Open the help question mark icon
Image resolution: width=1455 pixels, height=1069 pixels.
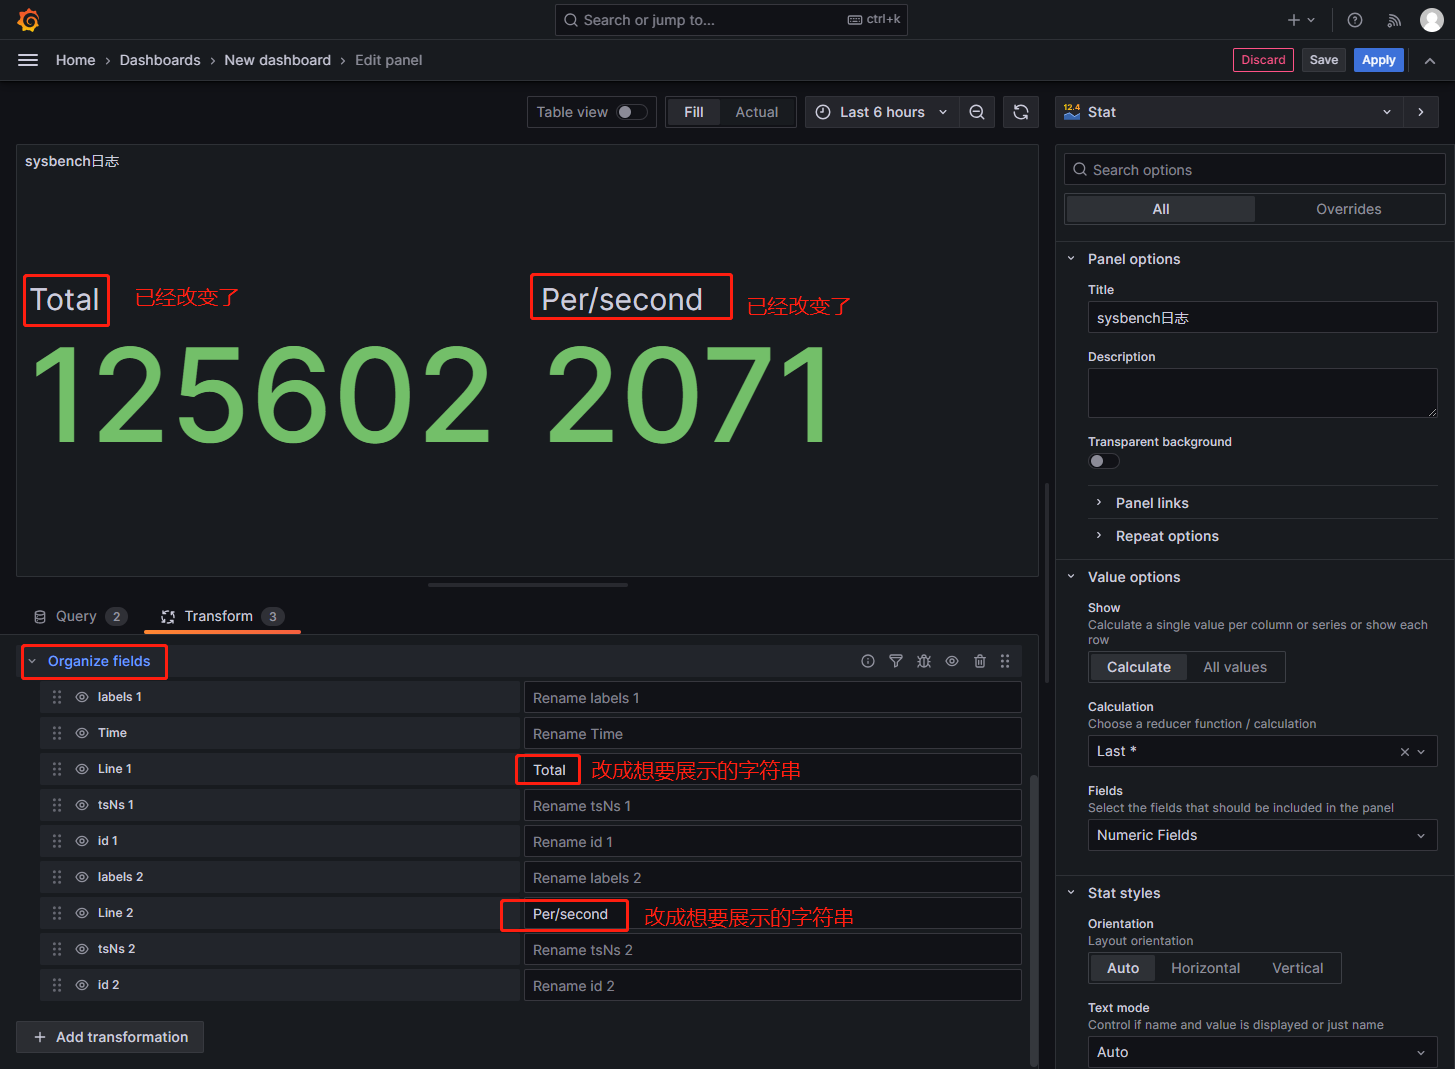tap(1355, 20)
